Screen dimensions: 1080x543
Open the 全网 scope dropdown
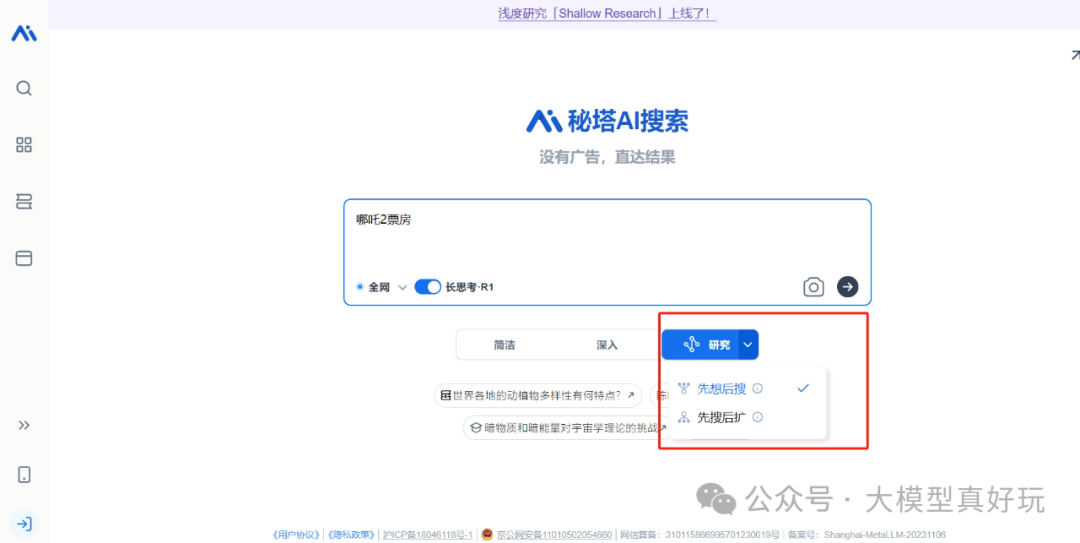382,287
